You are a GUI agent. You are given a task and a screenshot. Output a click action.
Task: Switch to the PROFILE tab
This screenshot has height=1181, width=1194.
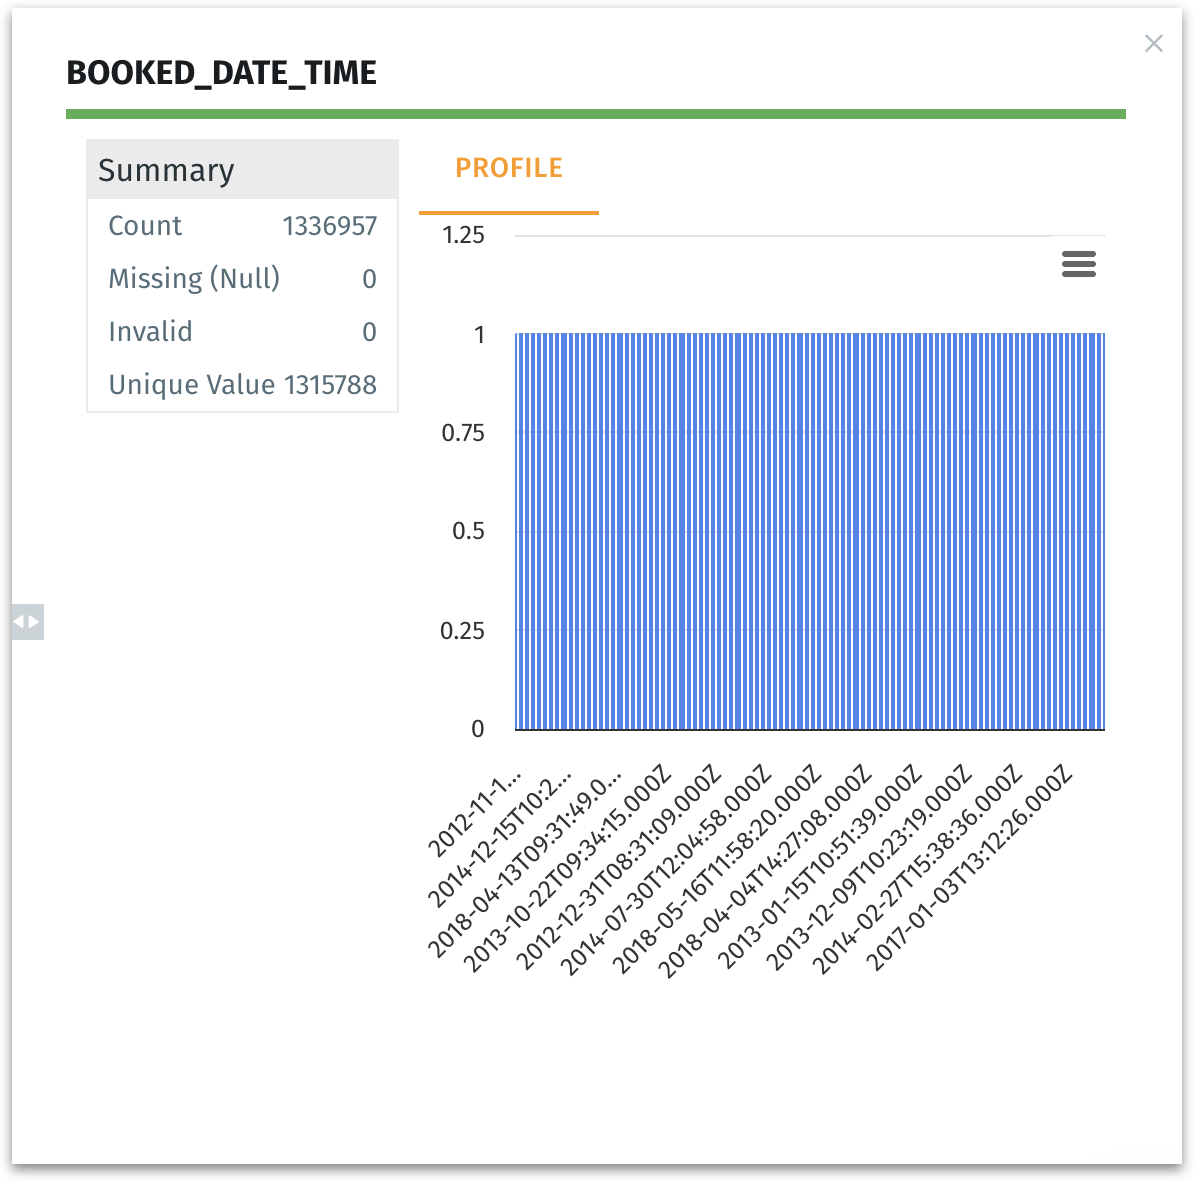point(509,168)
